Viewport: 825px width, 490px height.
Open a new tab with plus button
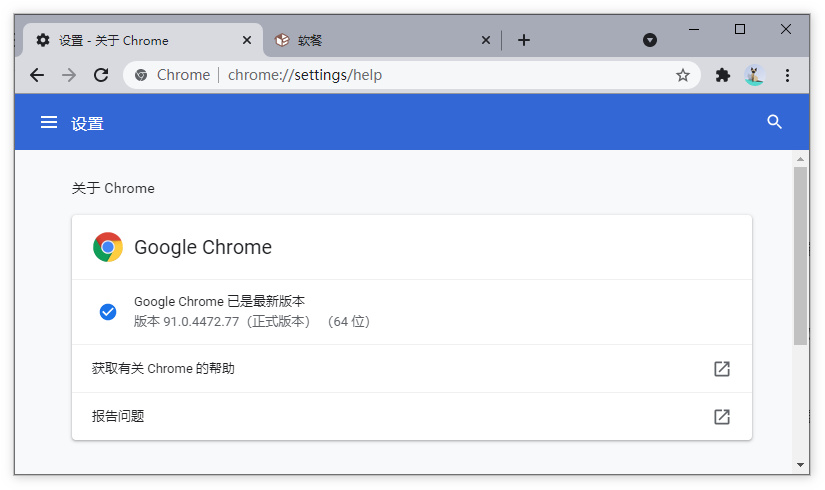pyautogui.click(x=524, y=40)
